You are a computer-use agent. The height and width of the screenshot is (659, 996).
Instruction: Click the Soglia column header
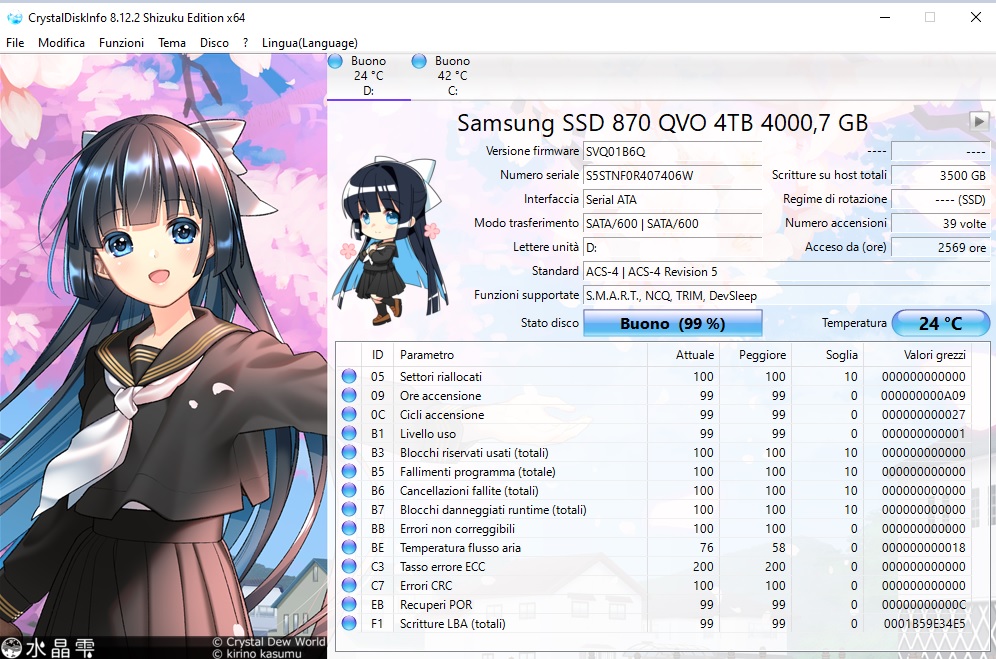(x=827, y=355)
